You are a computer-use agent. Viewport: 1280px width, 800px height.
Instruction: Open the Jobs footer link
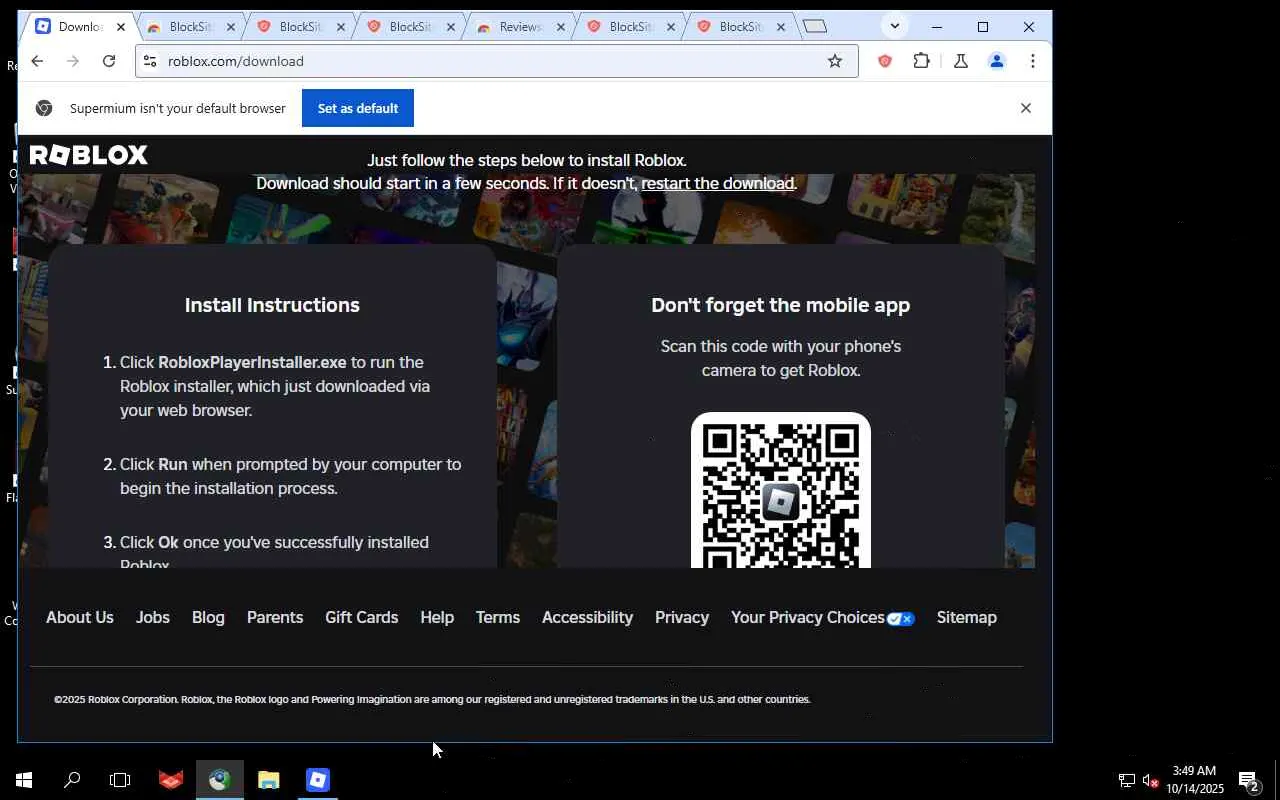153,617
